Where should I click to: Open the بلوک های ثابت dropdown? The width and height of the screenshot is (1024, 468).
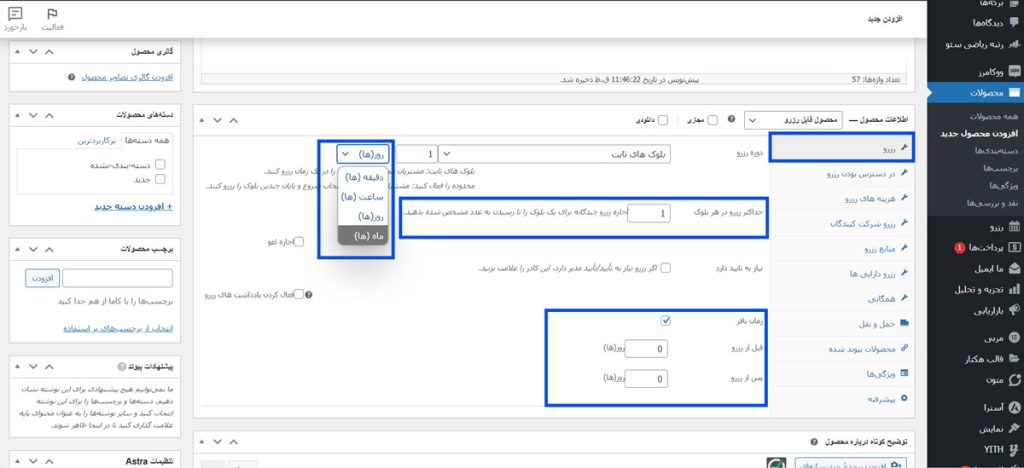click(555, 154)
